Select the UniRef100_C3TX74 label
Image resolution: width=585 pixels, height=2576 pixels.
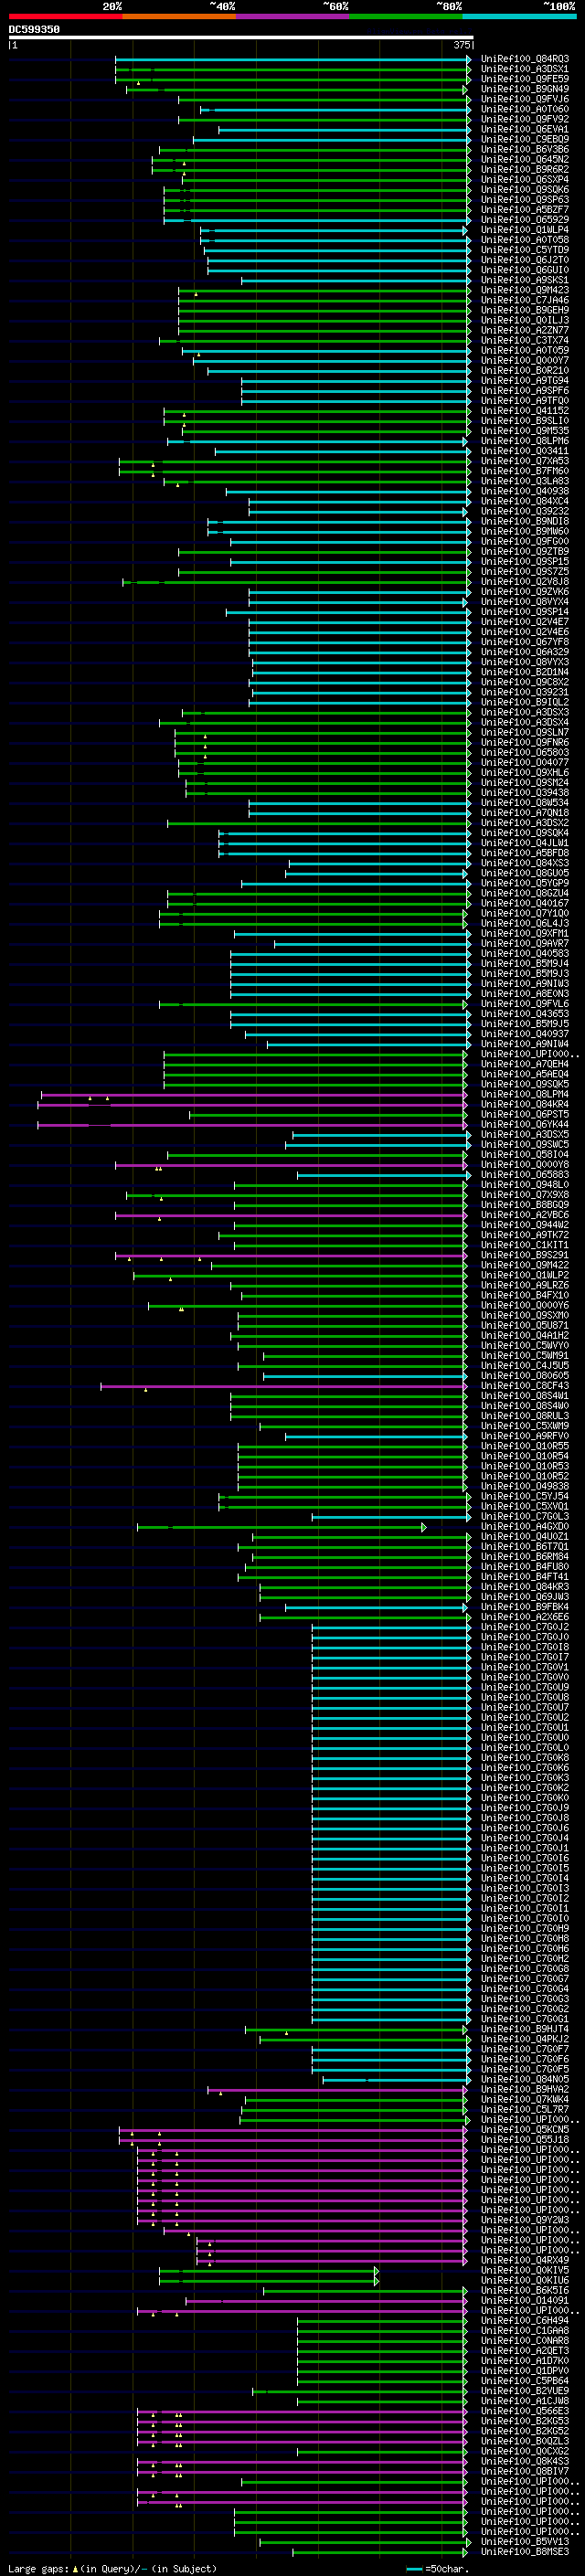pyautogui.click(x=525, y=340)
